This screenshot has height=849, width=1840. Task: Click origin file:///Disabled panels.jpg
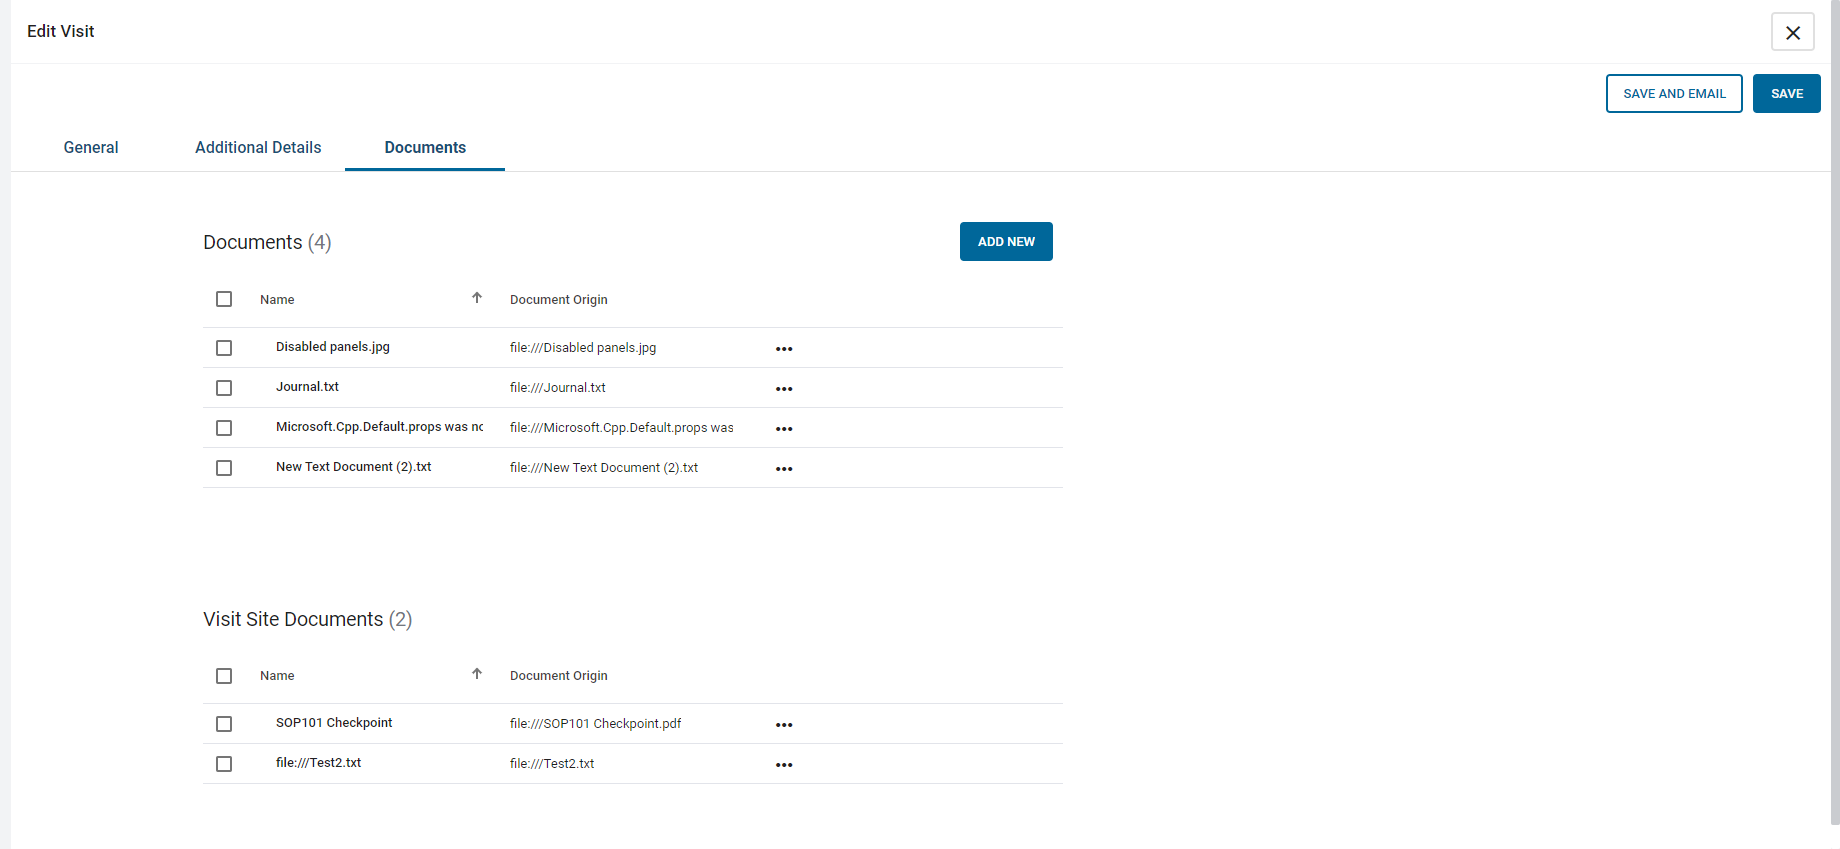(583, 348)
